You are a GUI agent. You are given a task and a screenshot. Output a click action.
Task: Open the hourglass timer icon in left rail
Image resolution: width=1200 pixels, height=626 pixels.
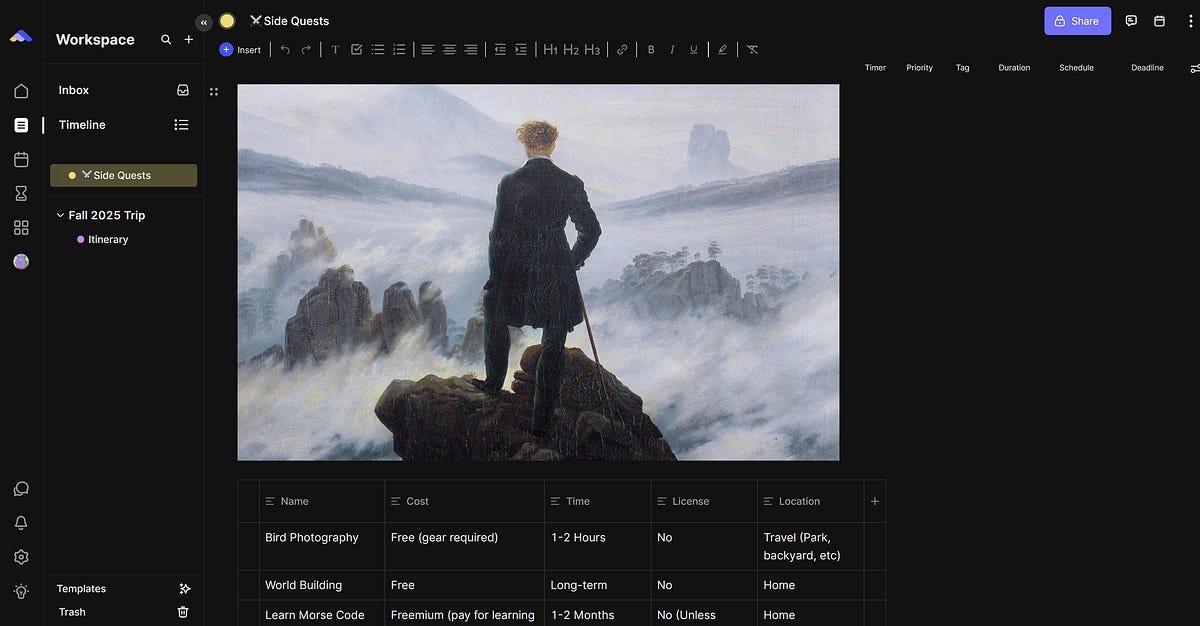coord(21,193)
